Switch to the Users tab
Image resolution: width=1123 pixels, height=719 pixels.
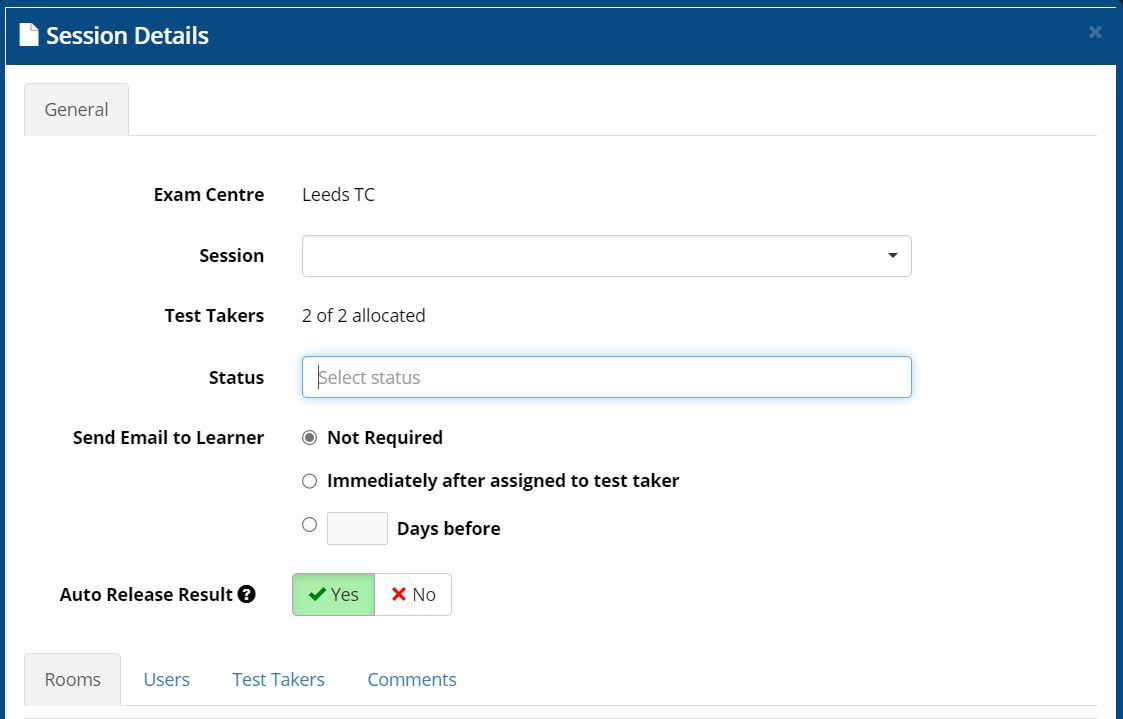coord(166,679)
